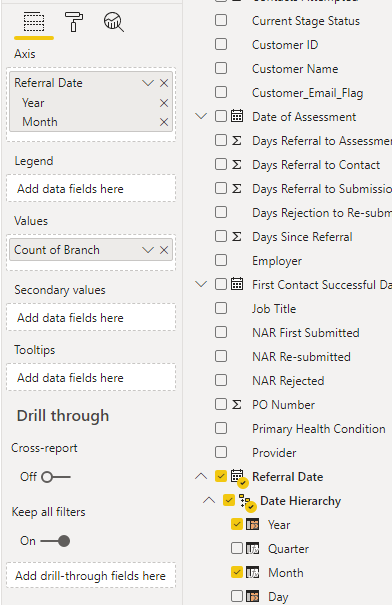Uncheck the Date Hierarchy checkbox
The height and width of the screenshot is (605, 392).
coord(229,500)
